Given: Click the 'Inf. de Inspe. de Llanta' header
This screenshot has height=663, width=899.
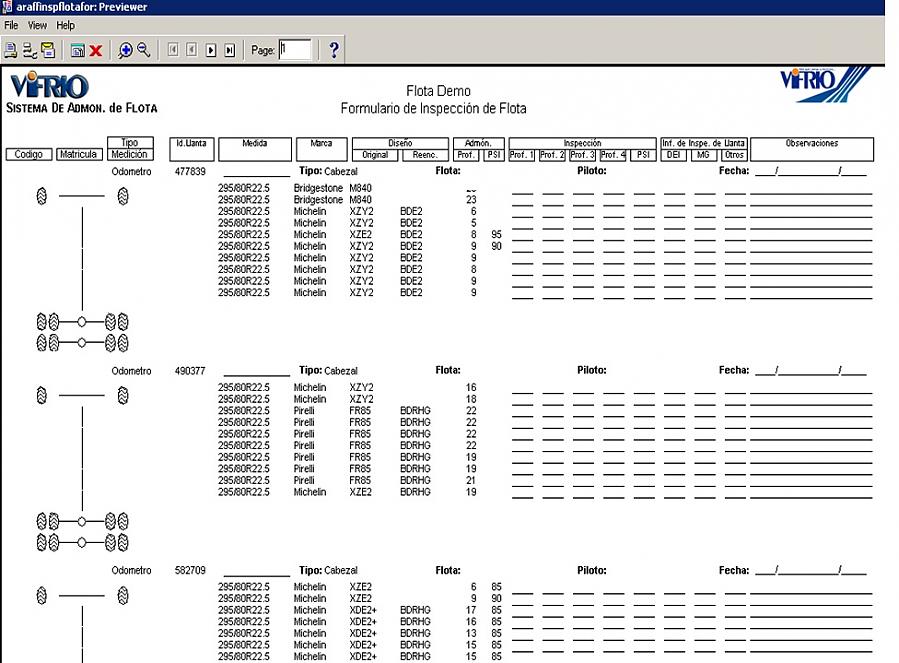Looking at the screenshot, I should (703, 143).
